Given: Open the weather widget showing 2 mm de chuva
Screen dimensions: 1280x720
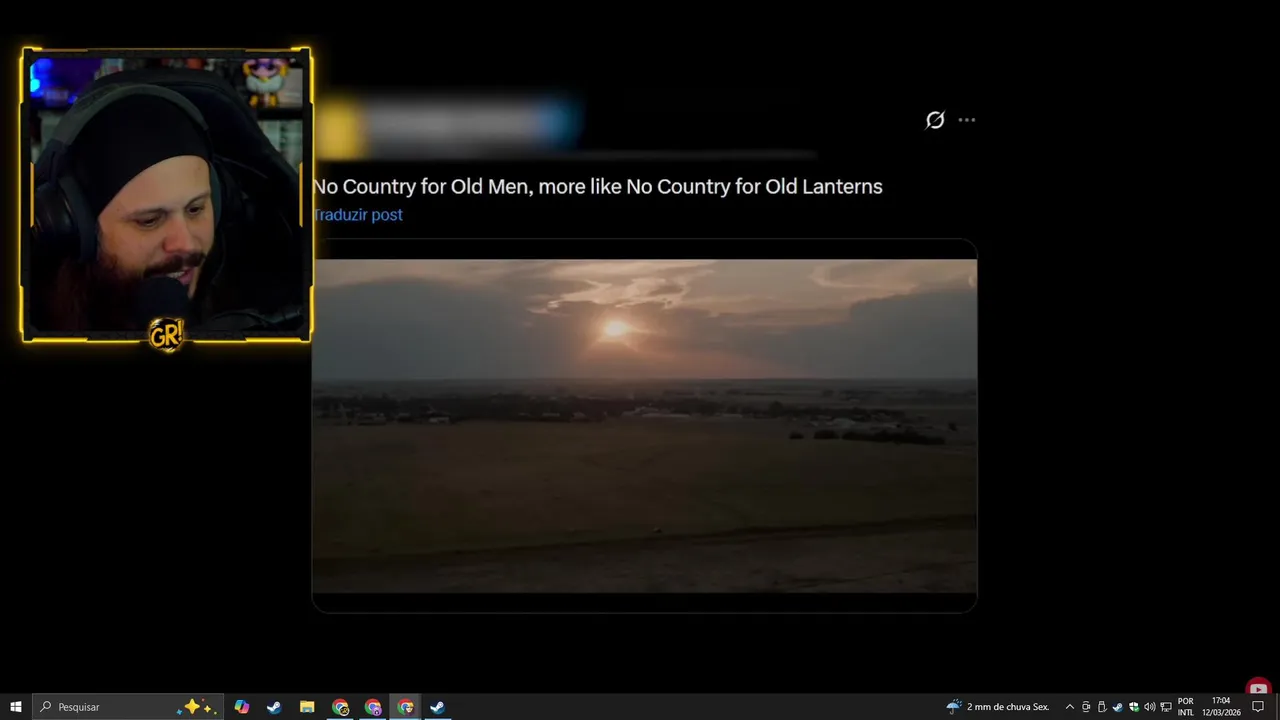Looking at the screenshot, I should pos(998,707).
